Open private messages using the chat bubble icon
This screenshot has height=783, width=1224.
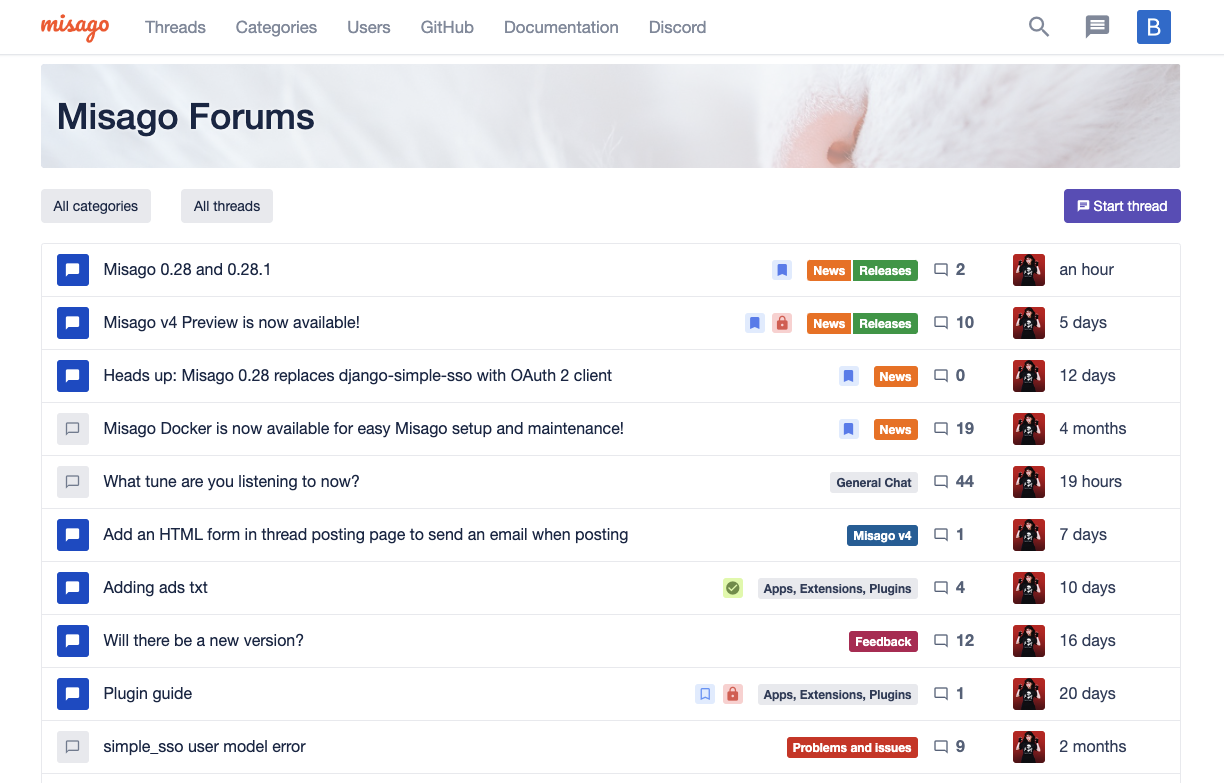tap(1097, 27)
